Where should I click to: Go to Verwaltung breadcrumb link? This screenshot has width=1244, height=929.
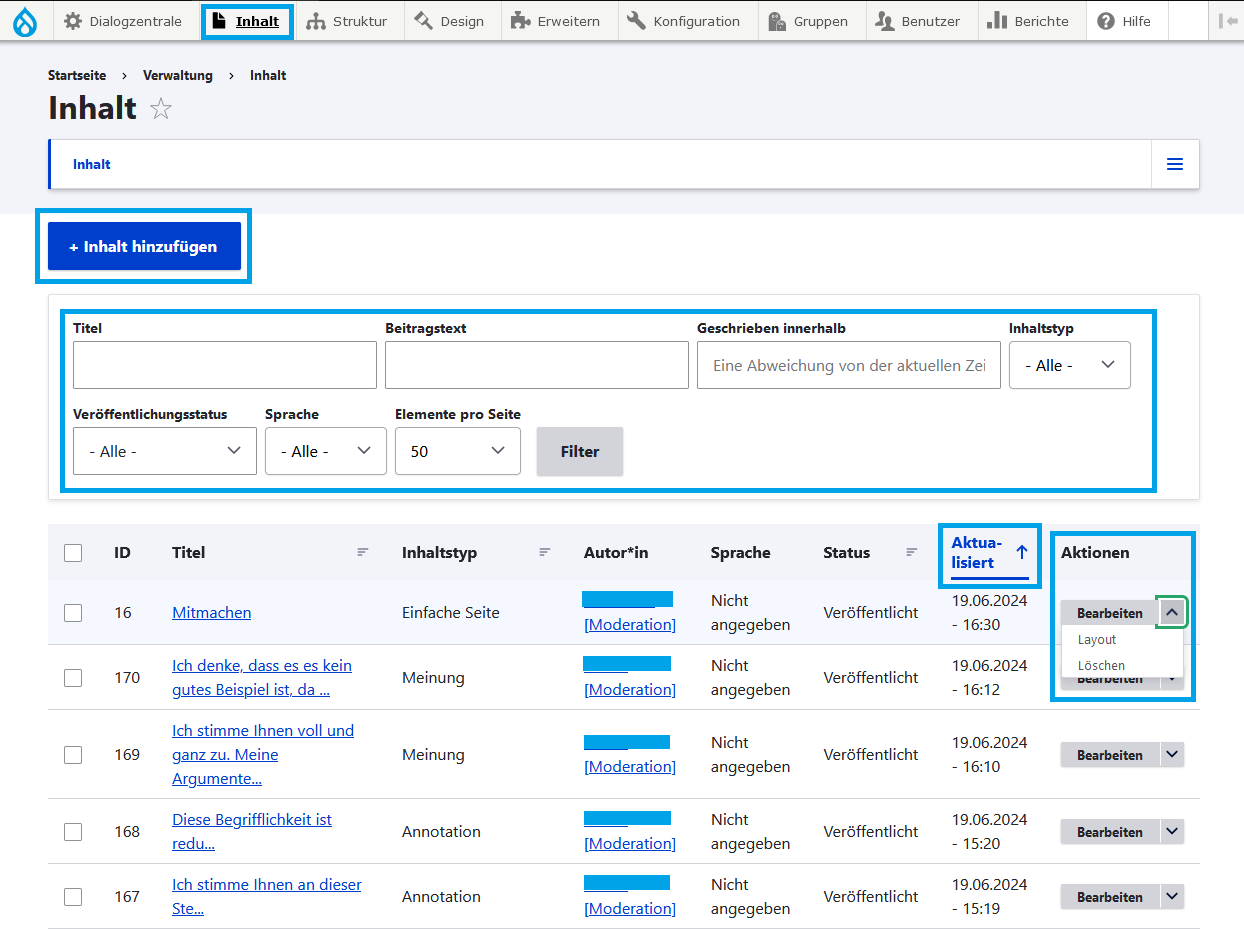178,75
